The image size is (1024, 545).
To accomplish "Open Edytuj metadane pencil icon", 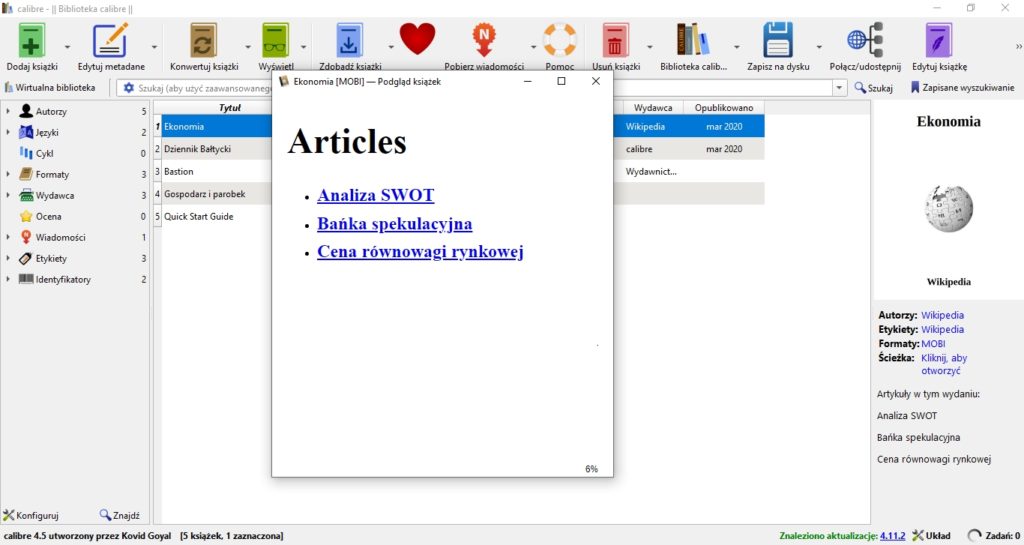I will 110,40.
